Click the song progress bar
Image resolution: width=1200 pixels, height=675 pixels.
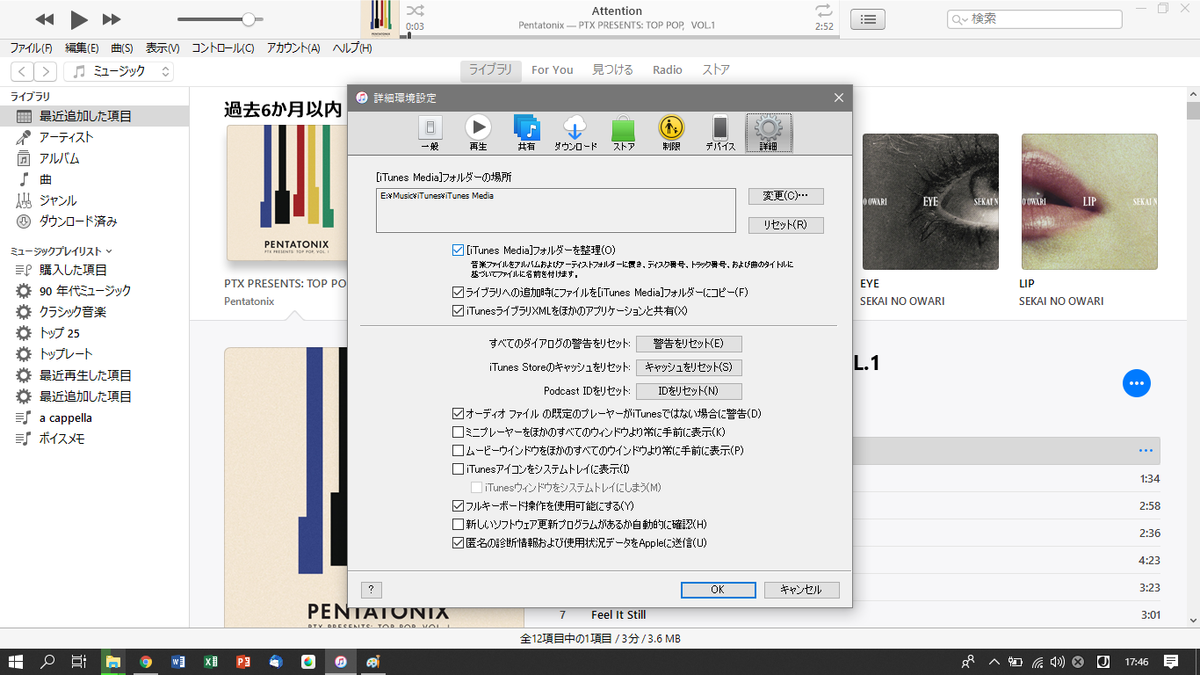[620, 36]
